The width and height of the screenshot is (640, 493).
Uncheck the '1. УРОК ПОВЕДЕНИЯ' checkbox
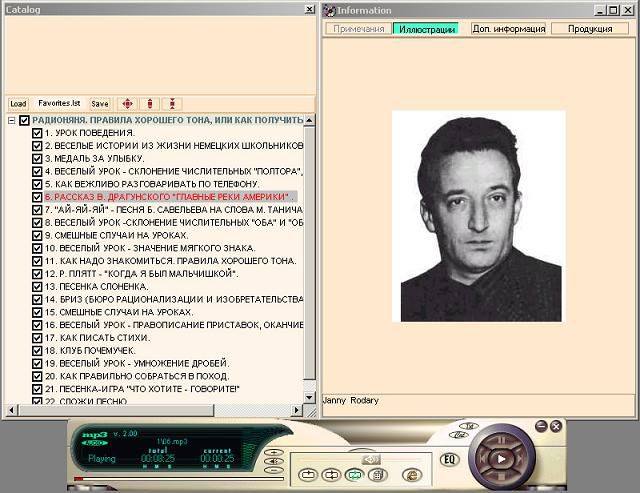37,133
